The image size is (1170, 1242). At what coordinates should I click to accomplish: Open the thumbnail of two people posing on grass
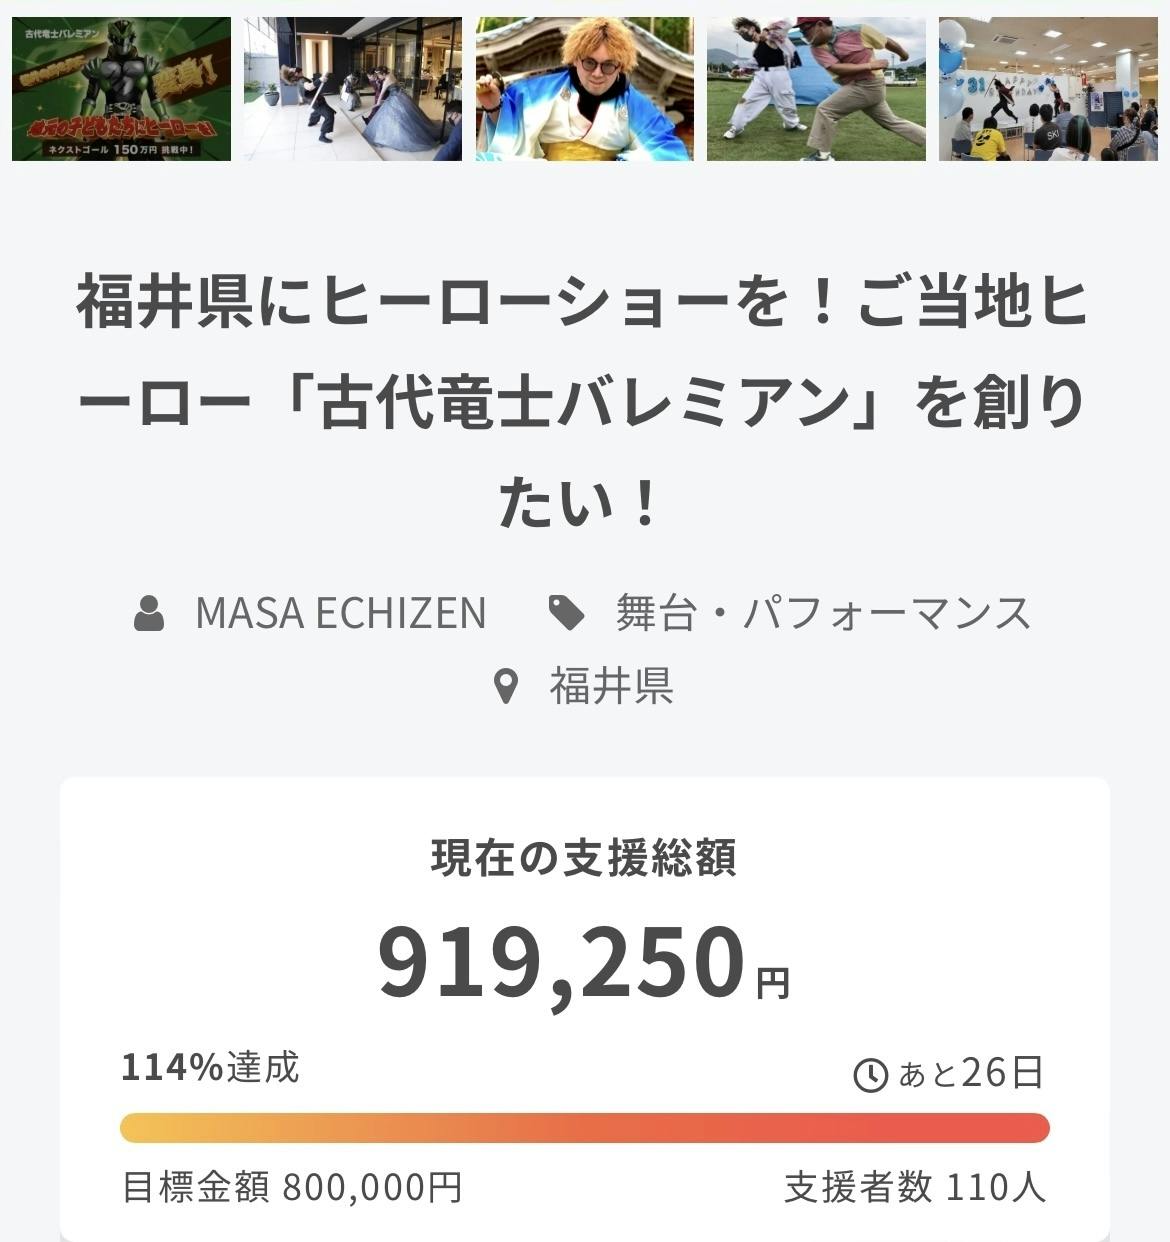[x=816, y=89]
